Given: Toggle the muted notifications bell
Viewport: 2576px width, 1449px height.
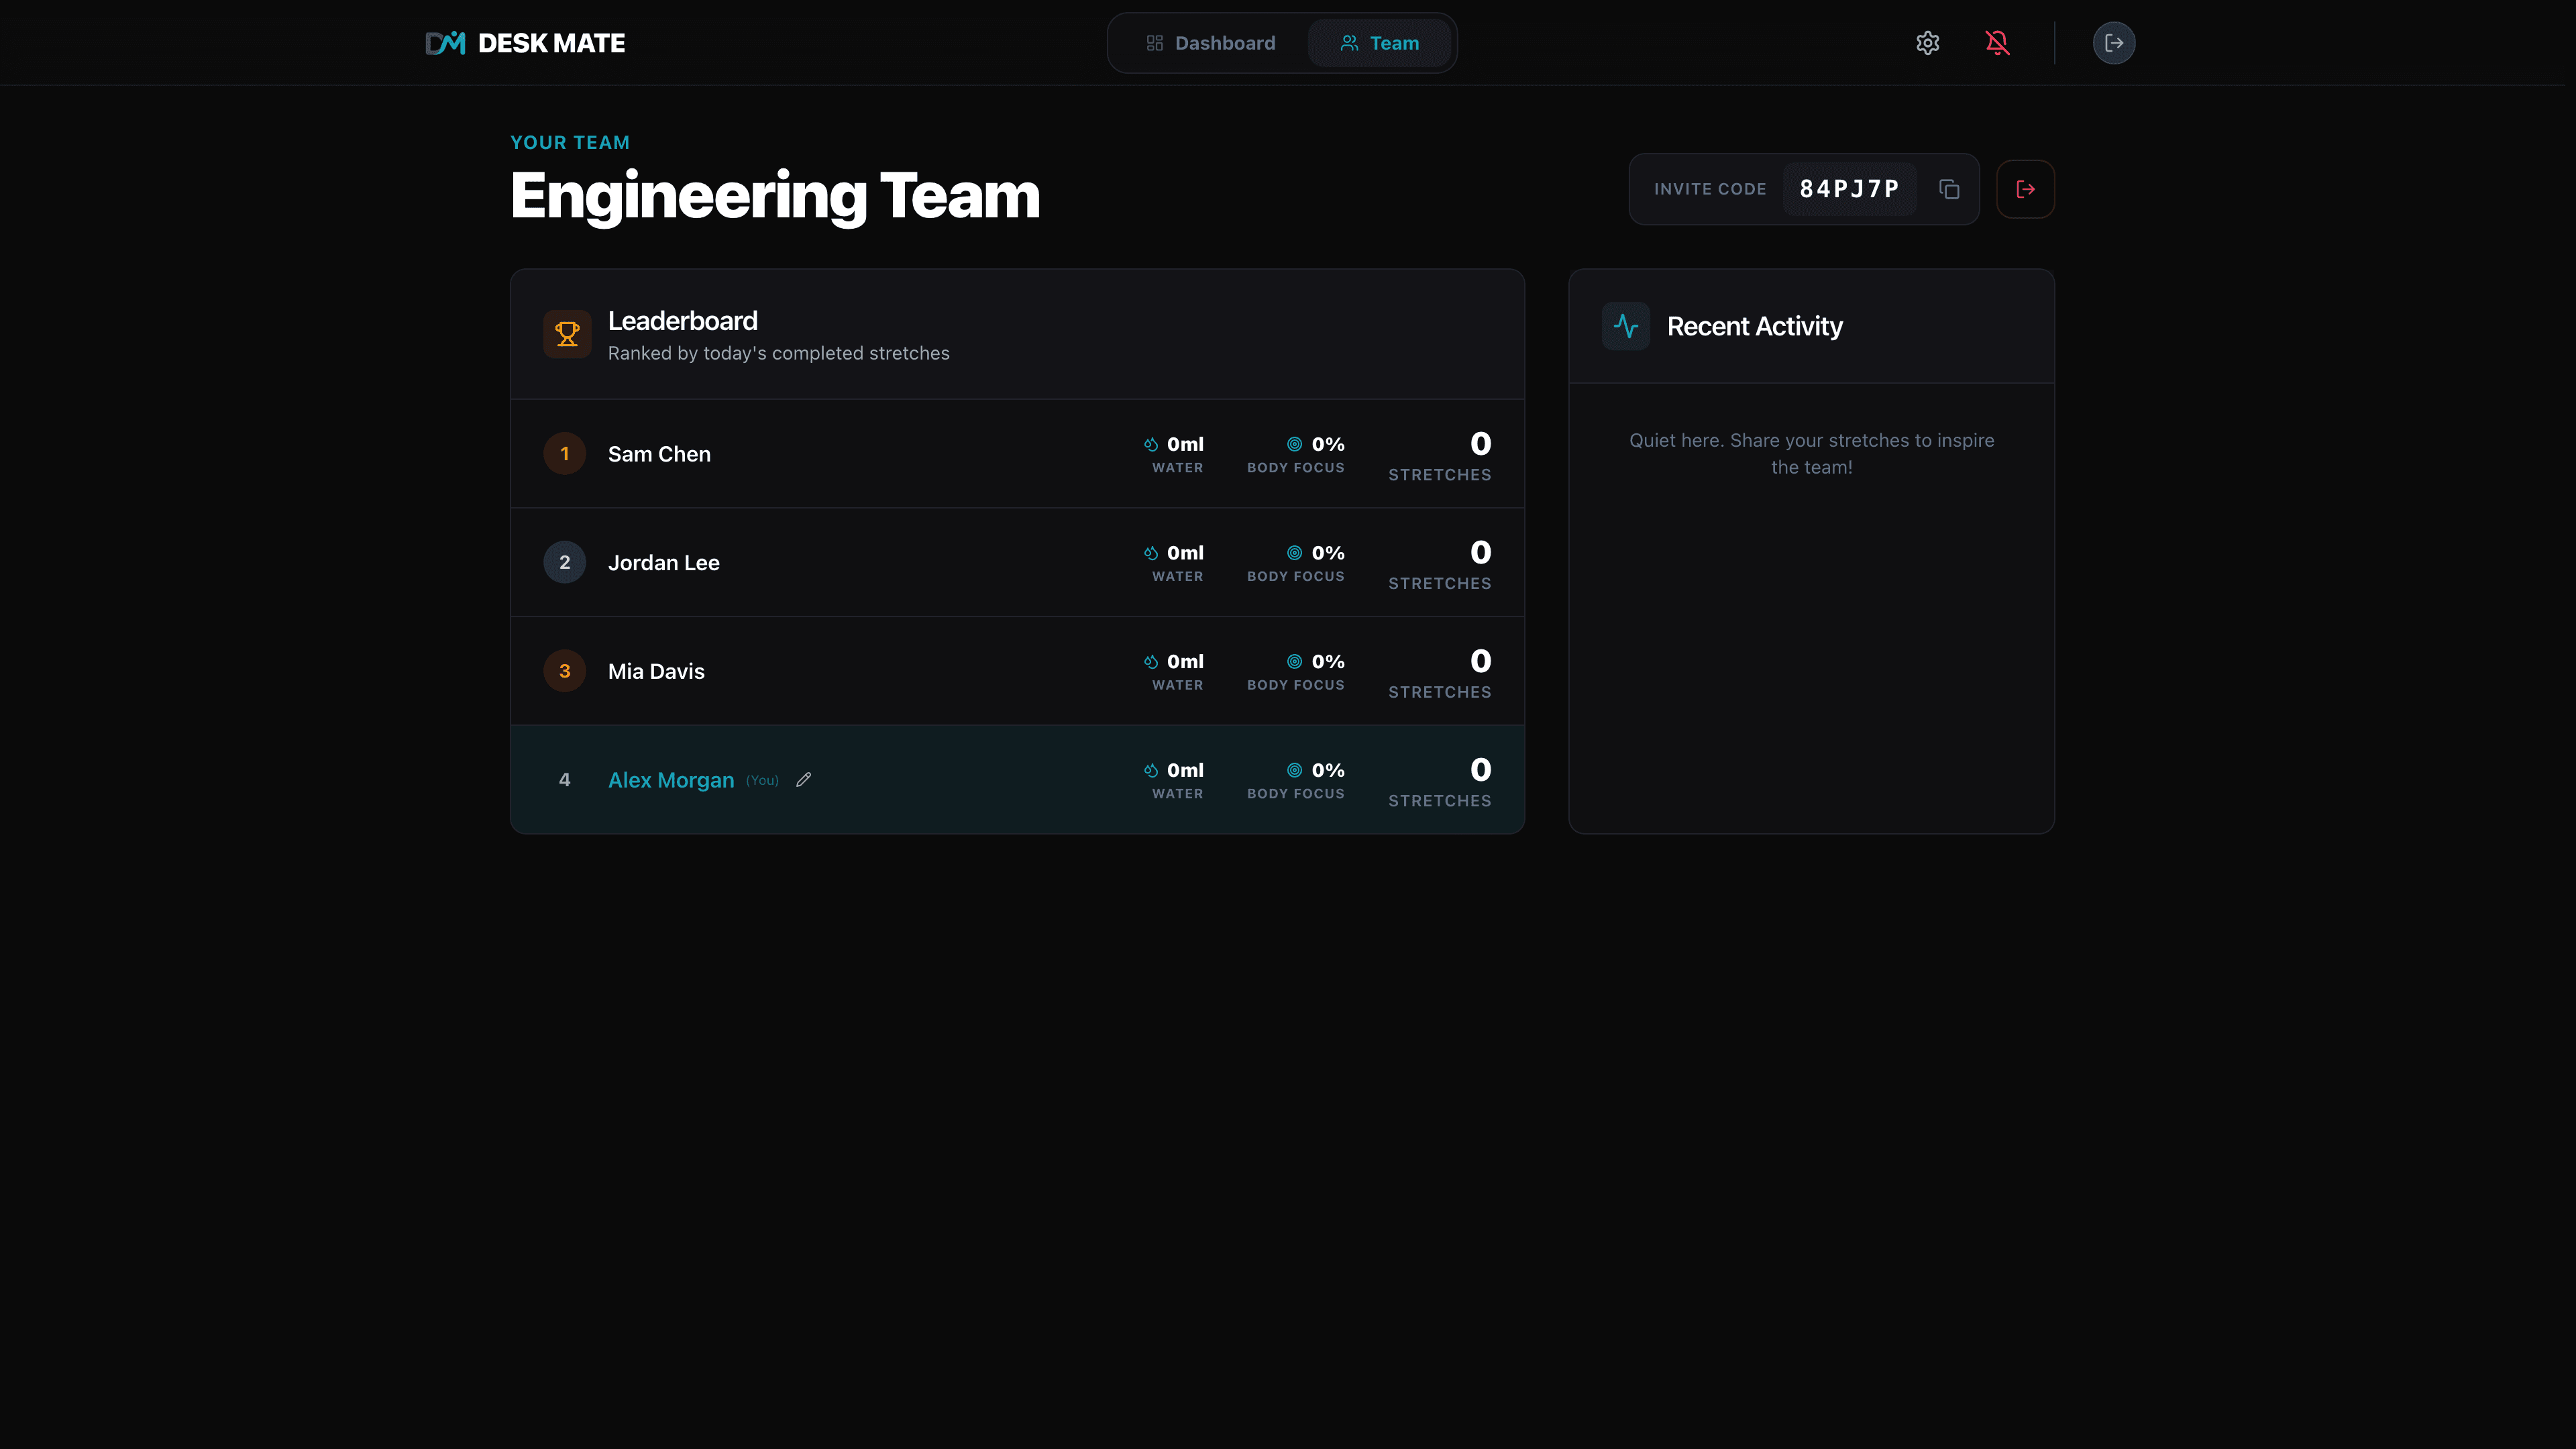Looking at the screenshot, I should click(x=1997, y=43).
